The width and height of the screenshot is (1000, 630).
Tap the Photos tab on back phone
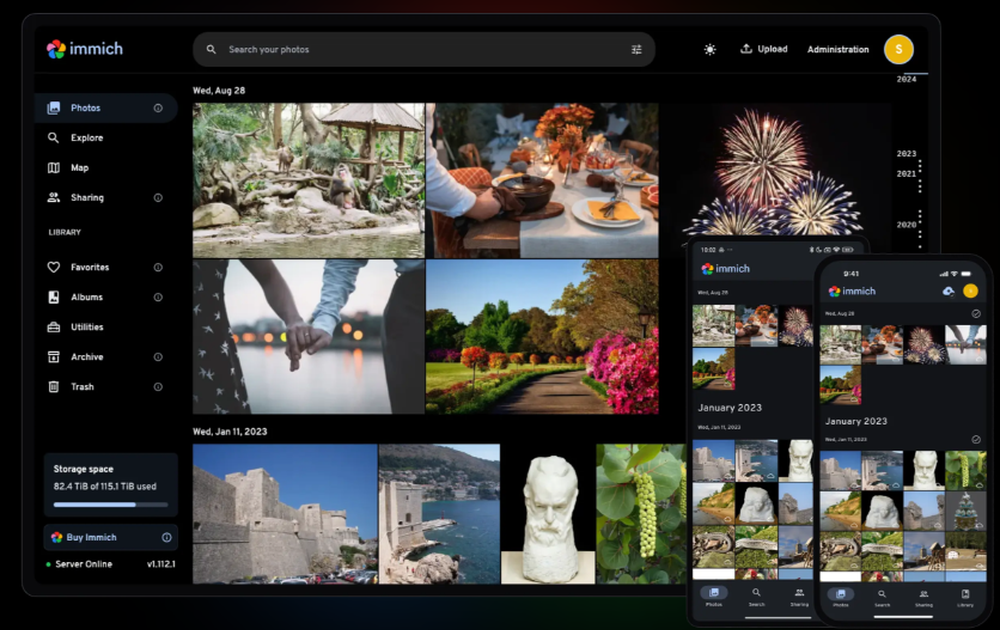[714, 597]
